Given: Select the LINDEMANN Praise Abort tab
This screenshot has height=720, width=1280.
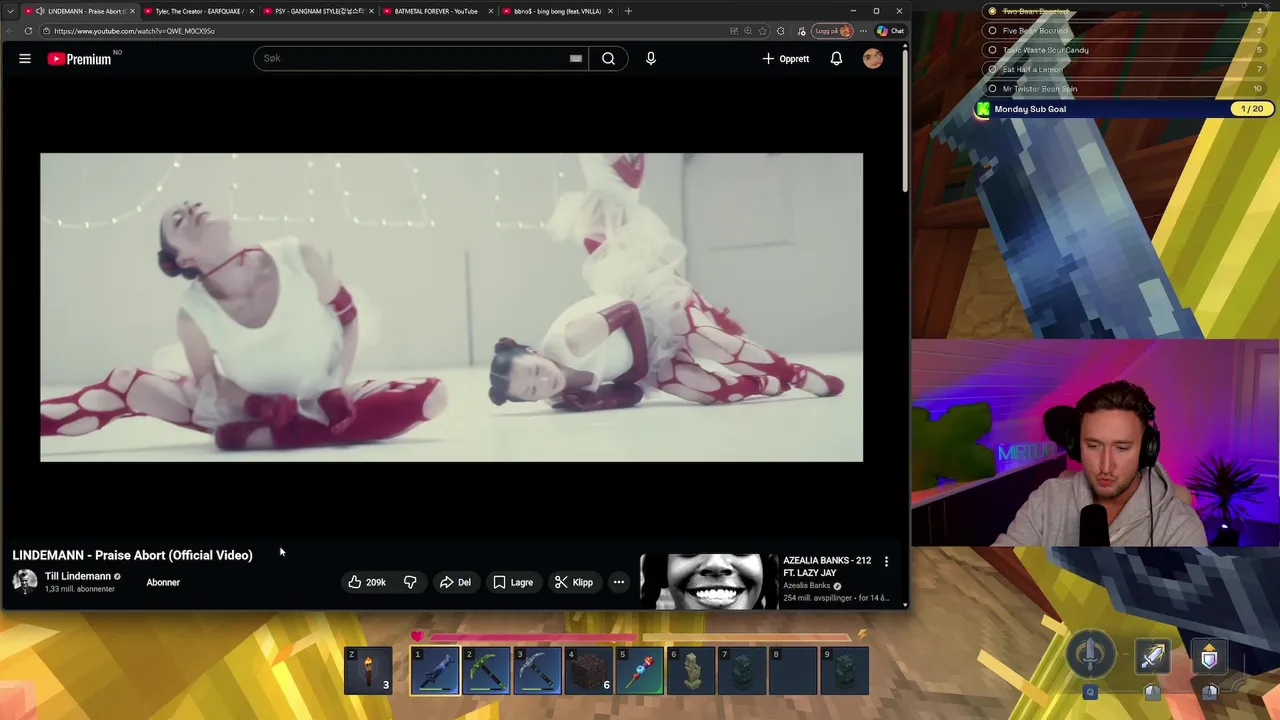Looking at the screenshot, I should [x=80, y=11].
